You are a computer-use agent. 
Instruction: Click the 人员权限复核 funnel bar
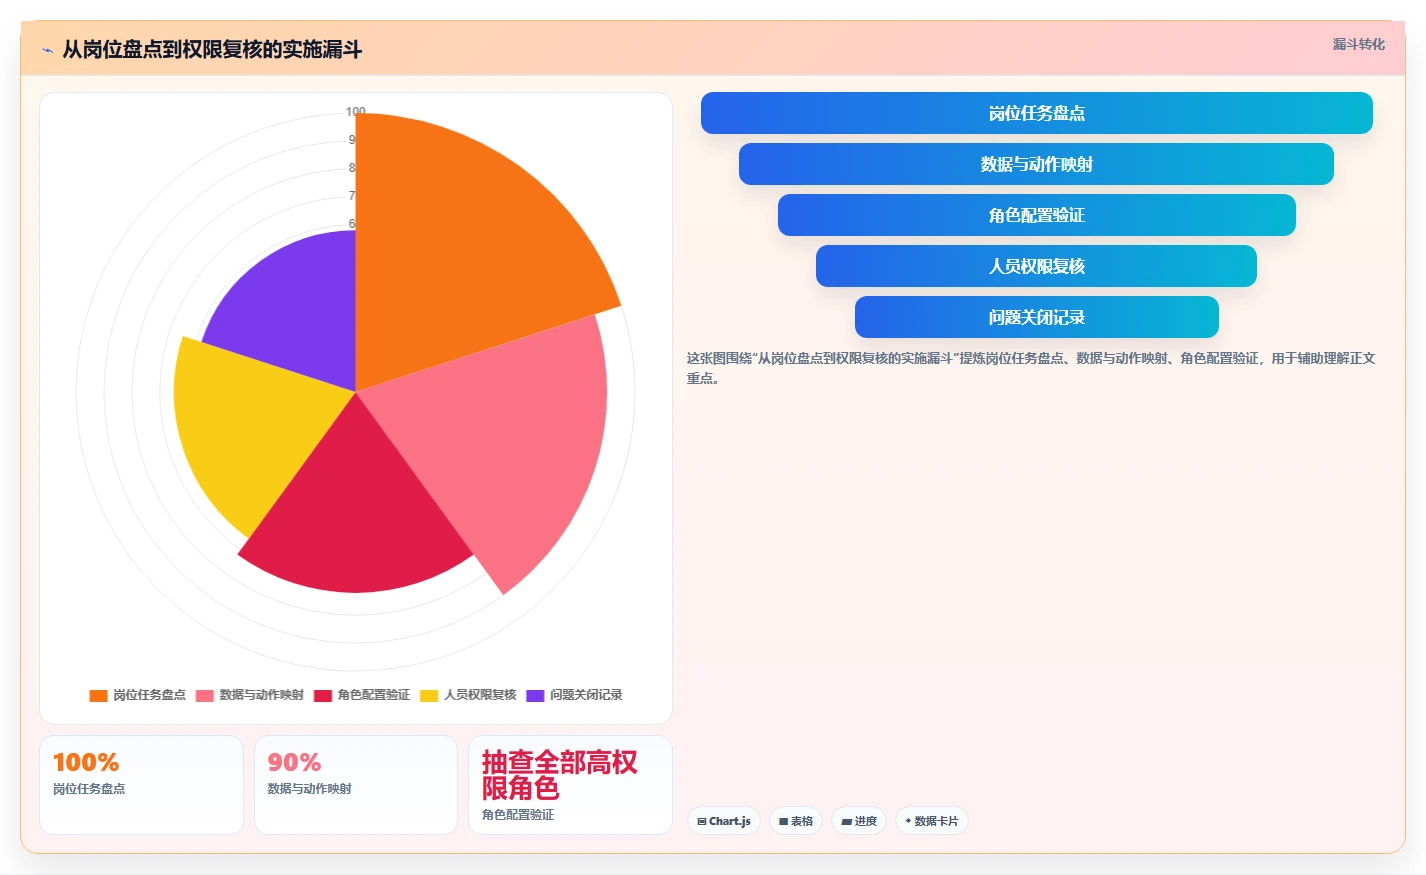(x=1036, y=266)
